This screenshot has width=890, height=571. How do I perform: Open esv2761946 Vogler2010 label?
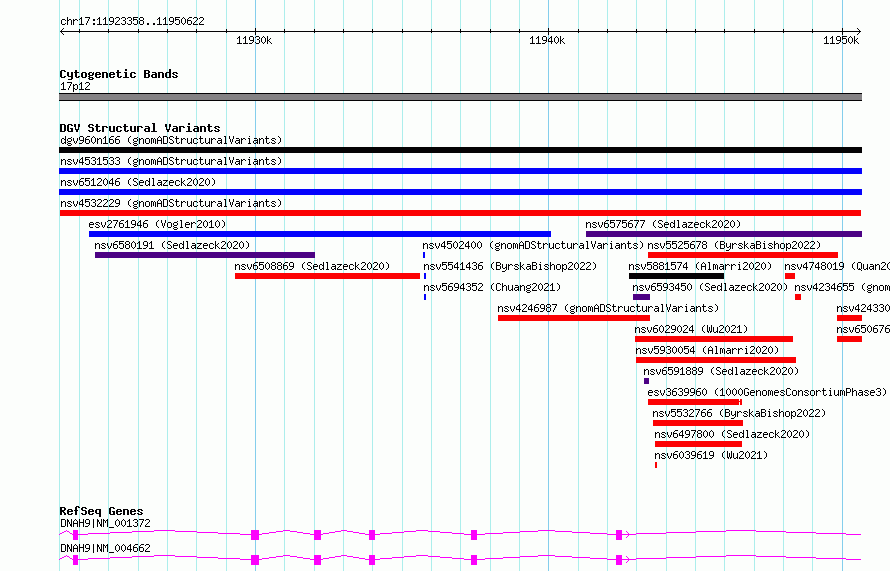[x=157, y=224]
